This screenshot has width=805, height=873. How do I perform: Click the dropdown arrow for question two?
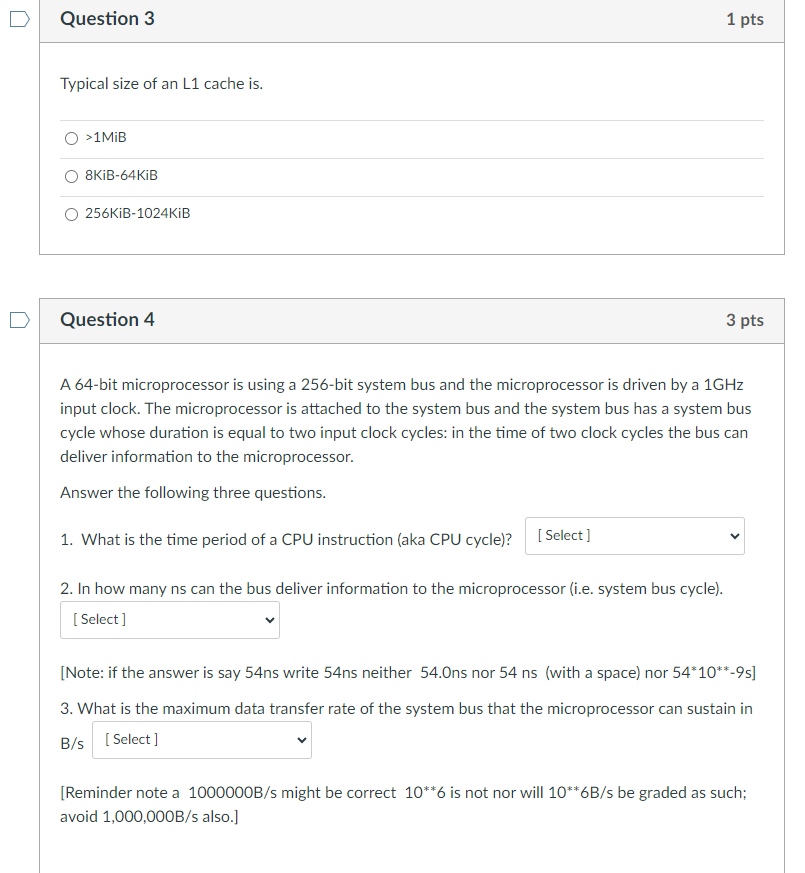click(x=268, y=620)
